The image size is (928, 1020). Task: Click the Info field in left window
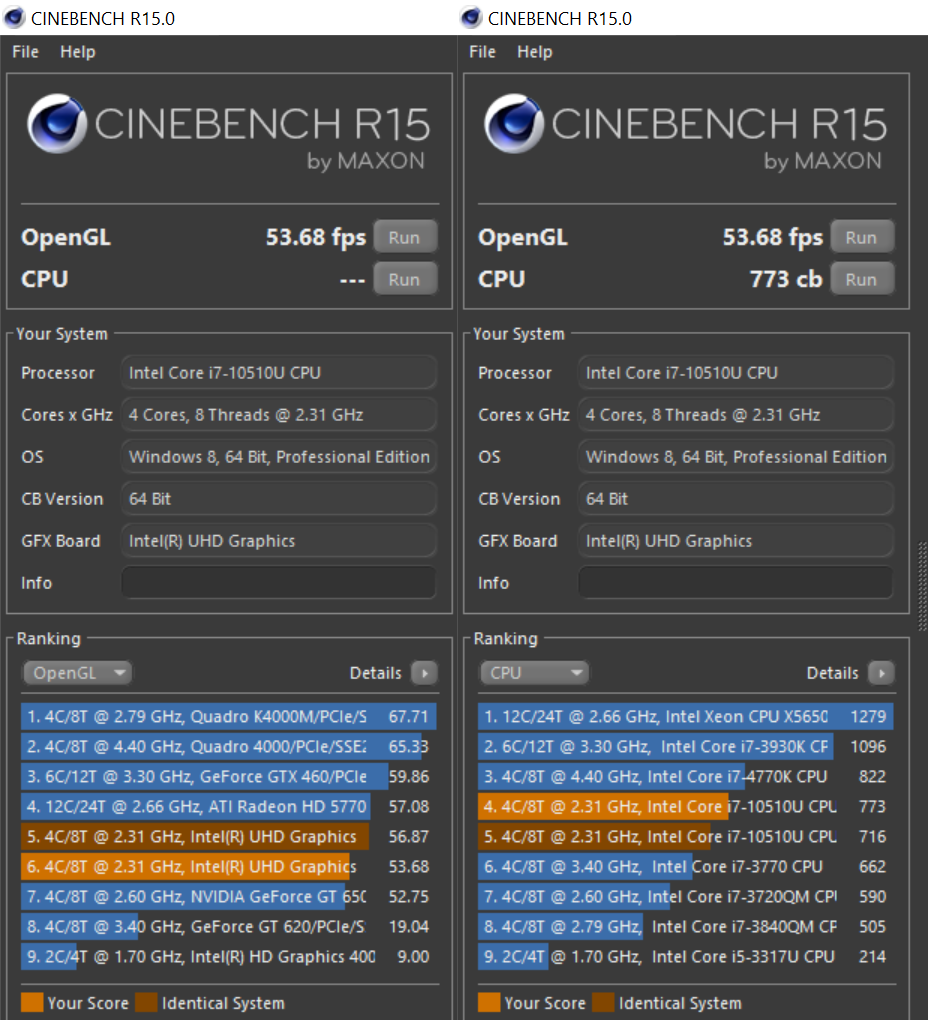coord(278,582)
